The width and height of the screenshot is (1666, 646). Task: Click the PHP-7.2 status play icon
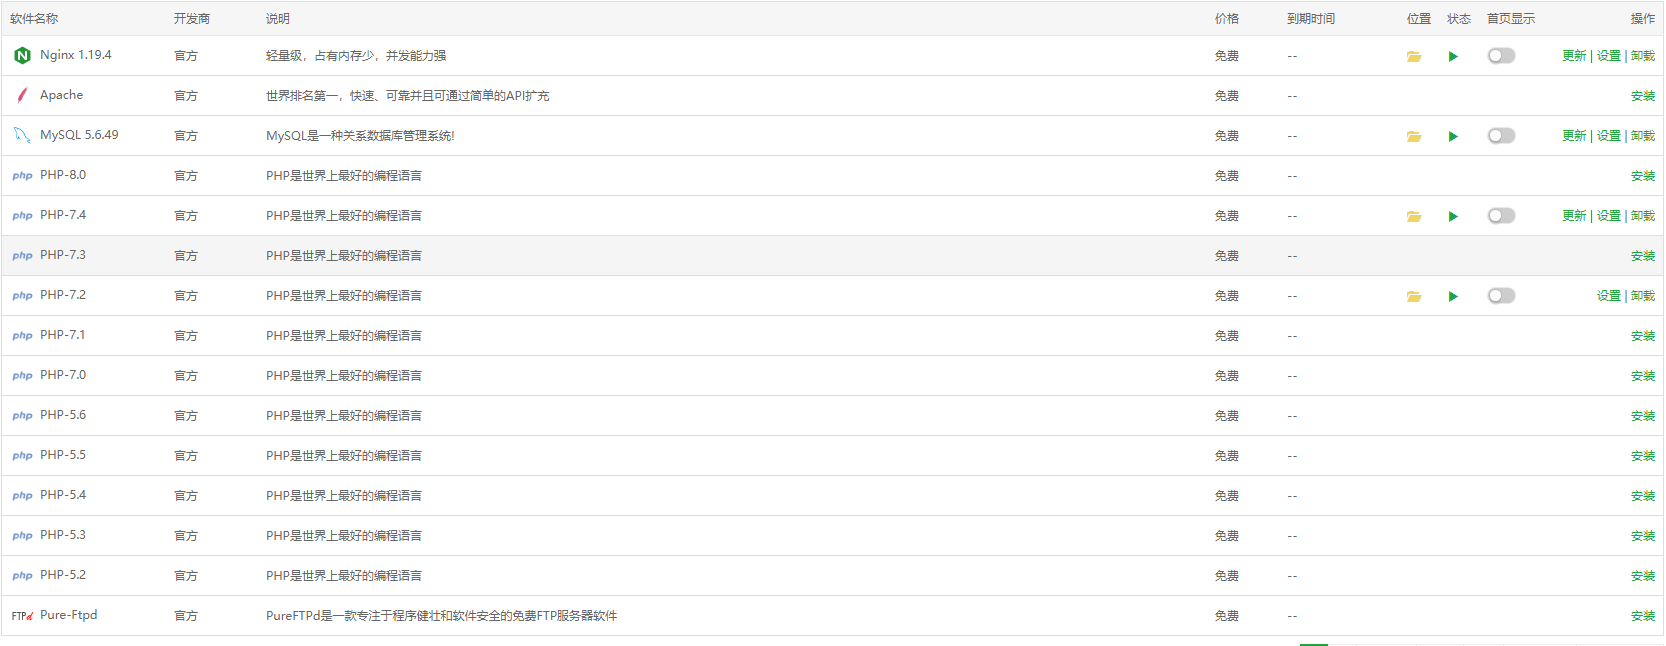[1453, 296]
